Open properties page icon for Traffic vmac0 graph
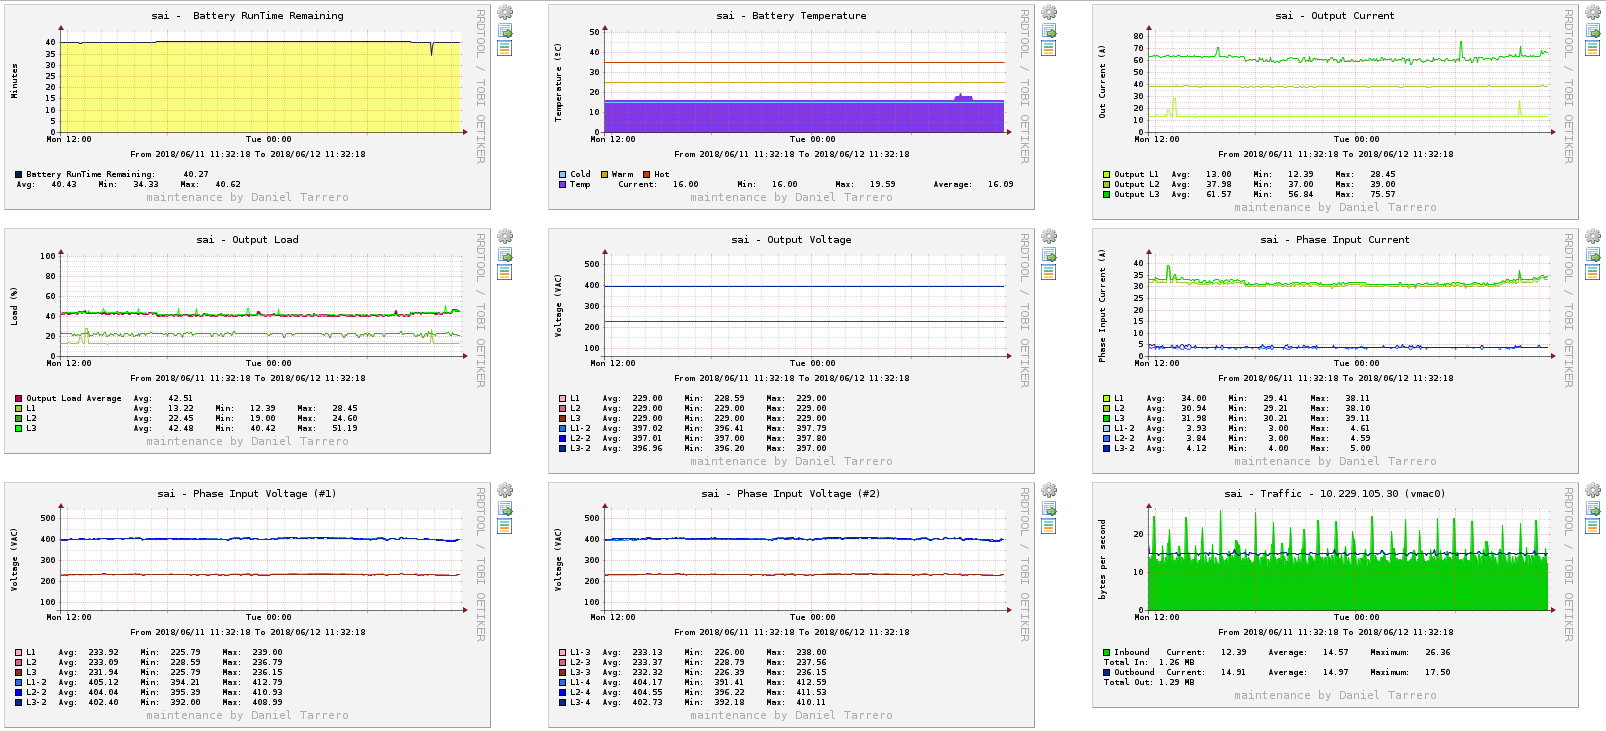This screenshot has height=731, width=1606. (x=1593, y=525)
